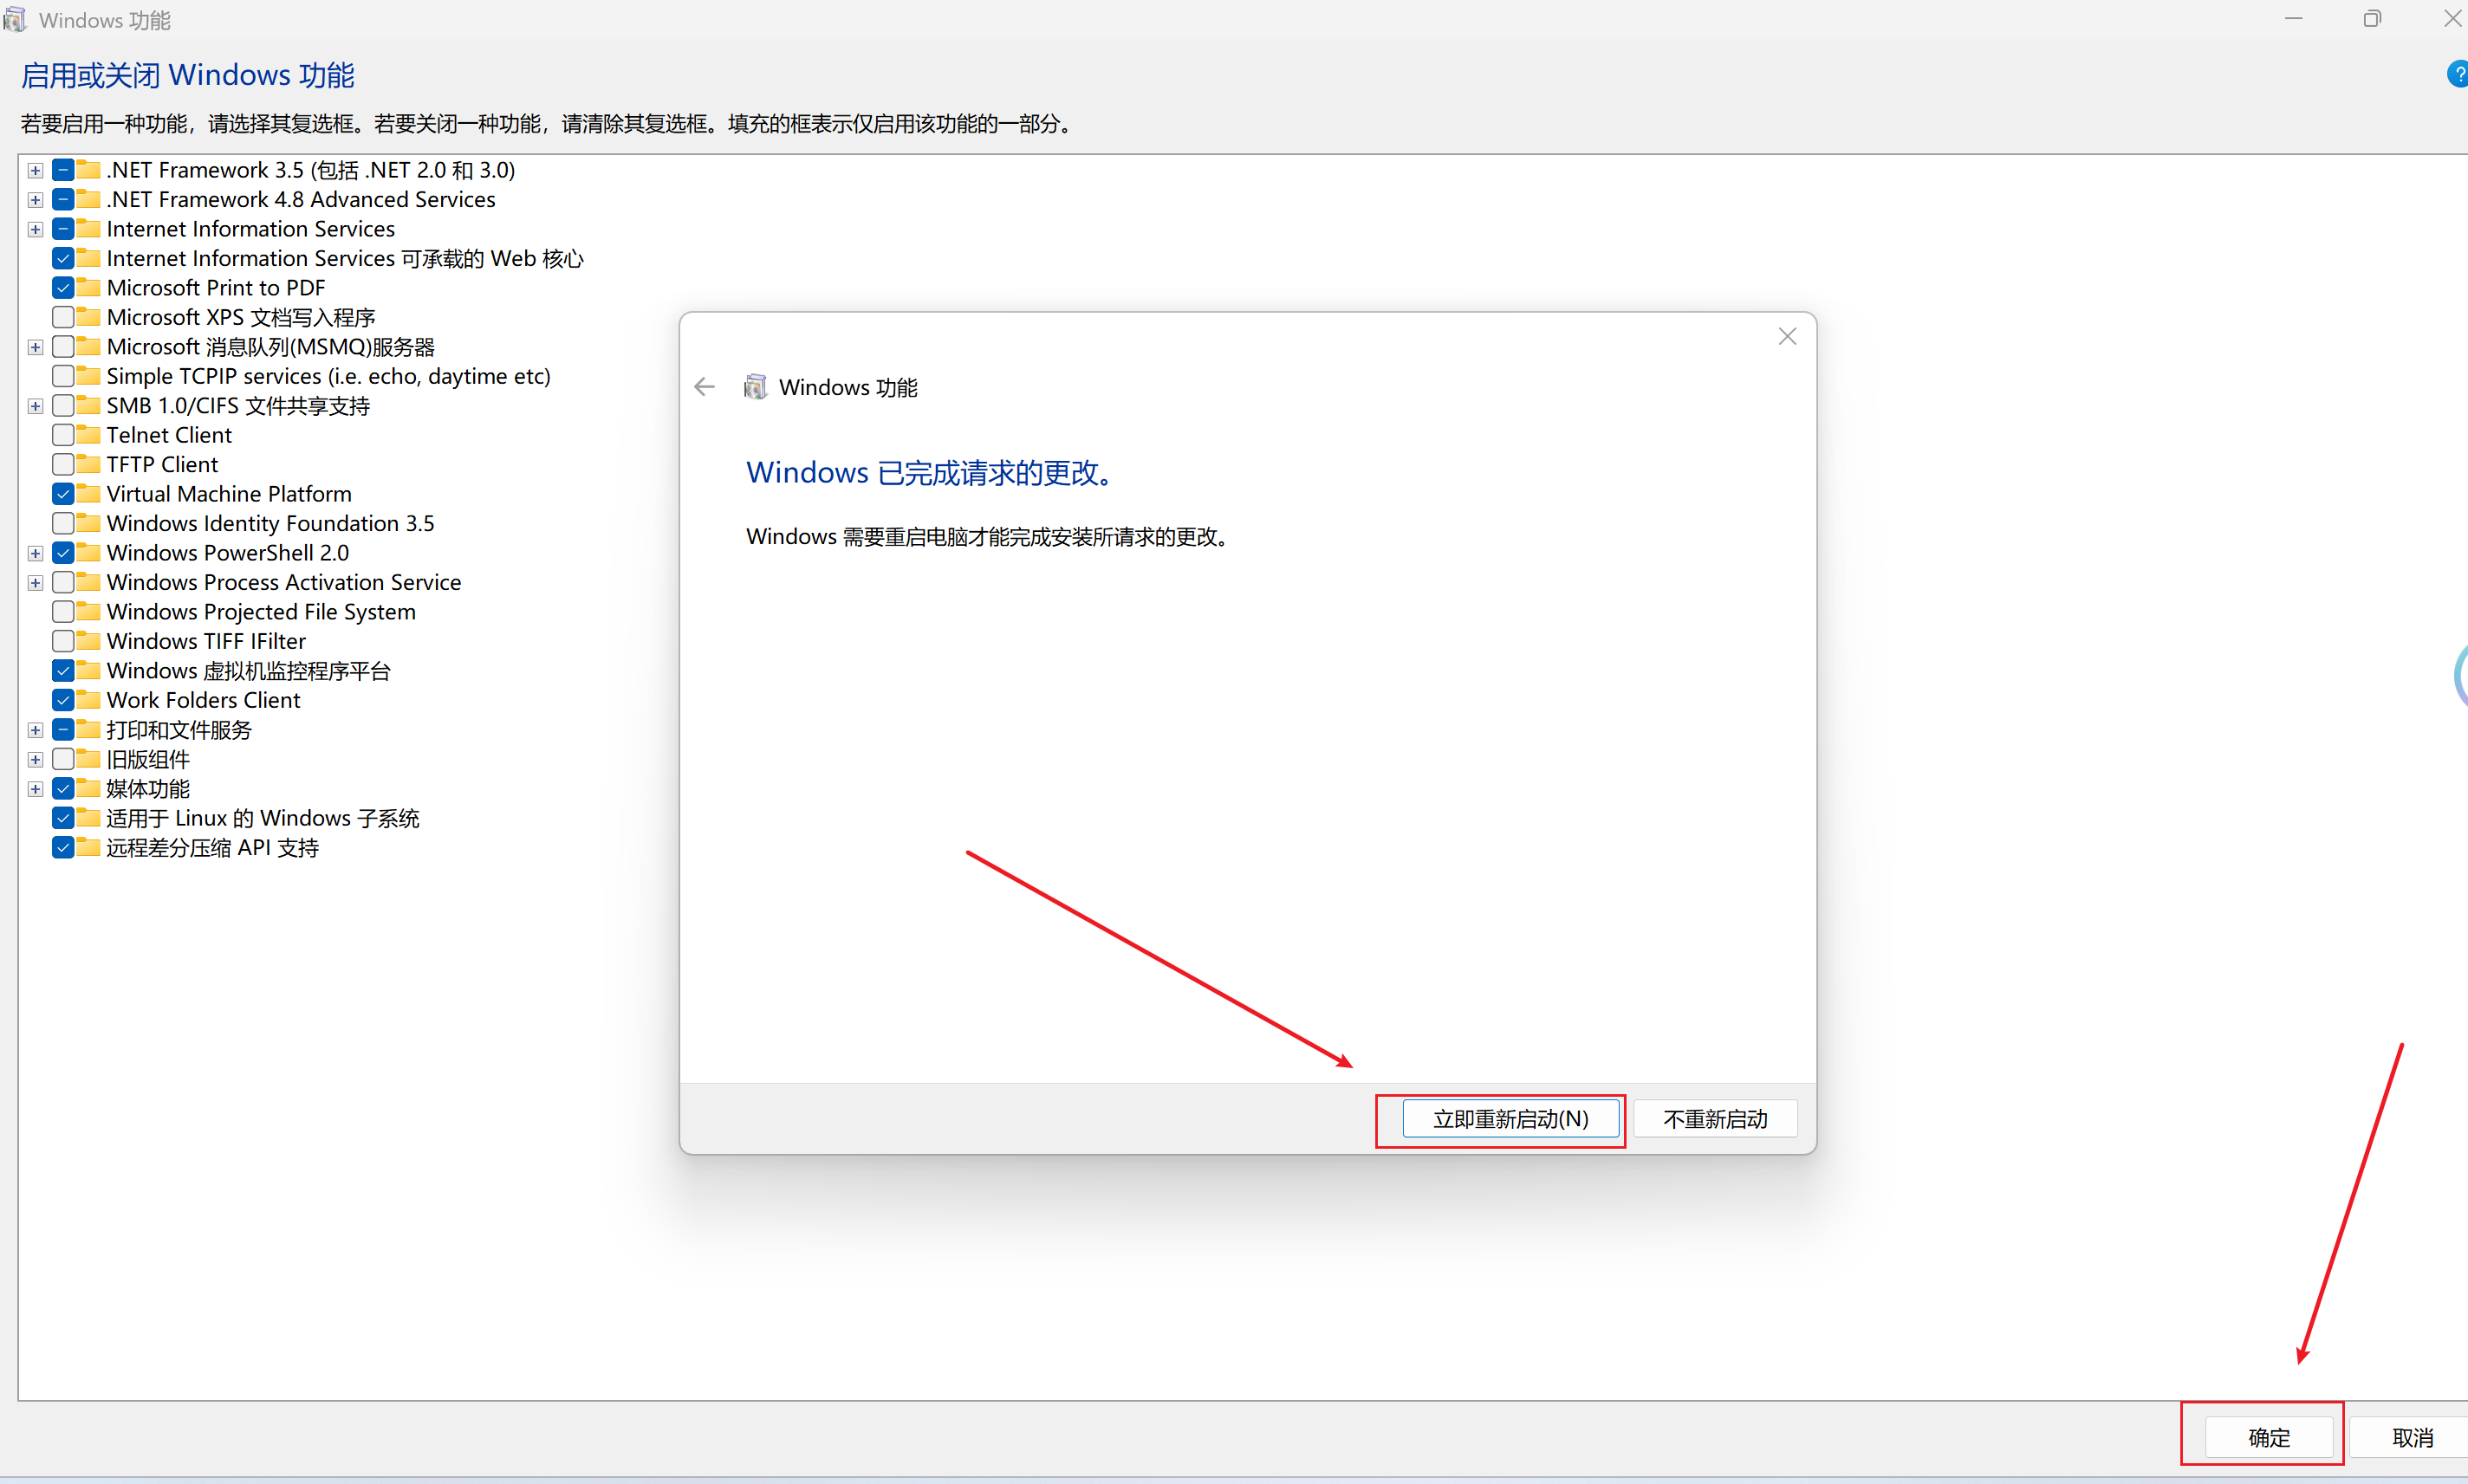Select Windows Identity Foundation 3.5 label
Image resolution: width=2468 pixels, height=1484 pixels.
[x=271, y=523]
